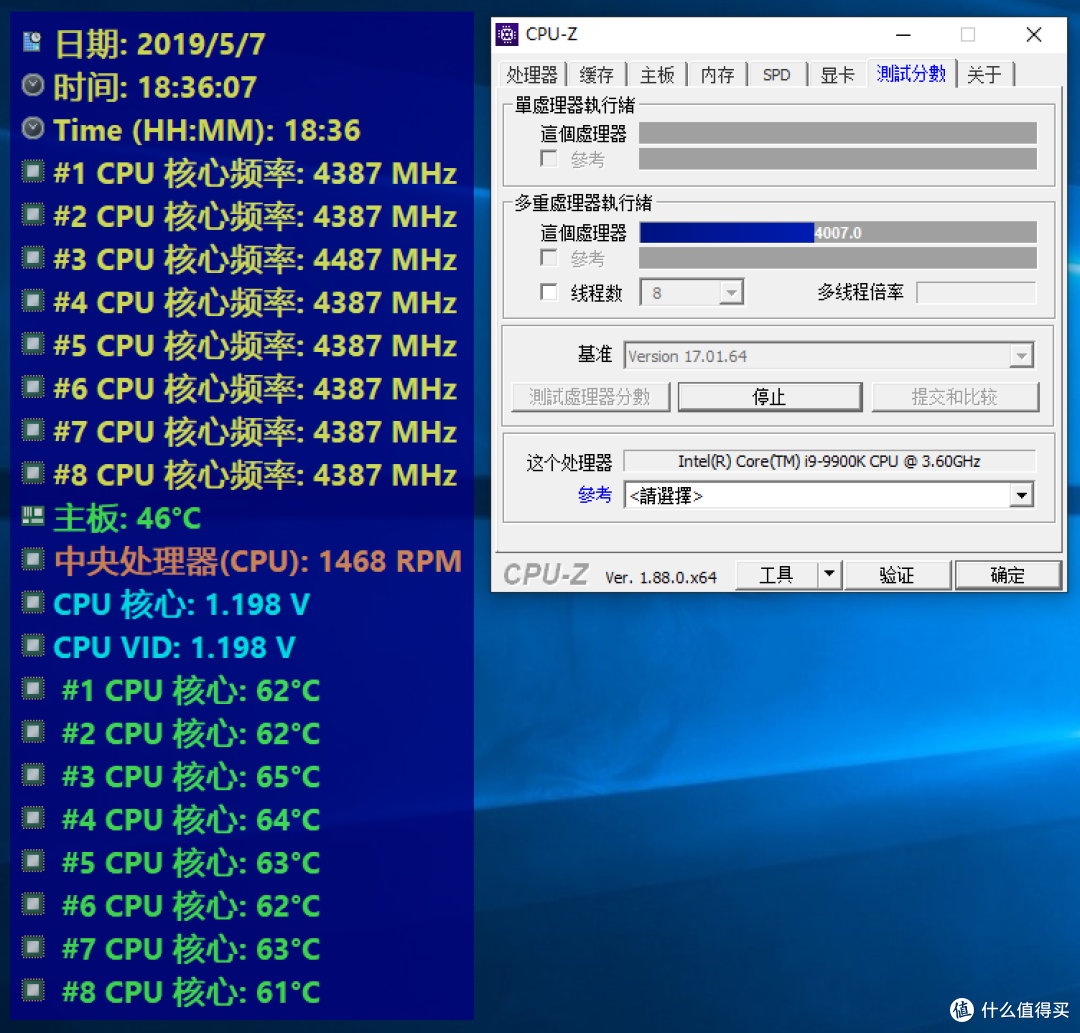Click the 工具 button
This screenshot has width=1080, height=1033.
coord(777,574)
